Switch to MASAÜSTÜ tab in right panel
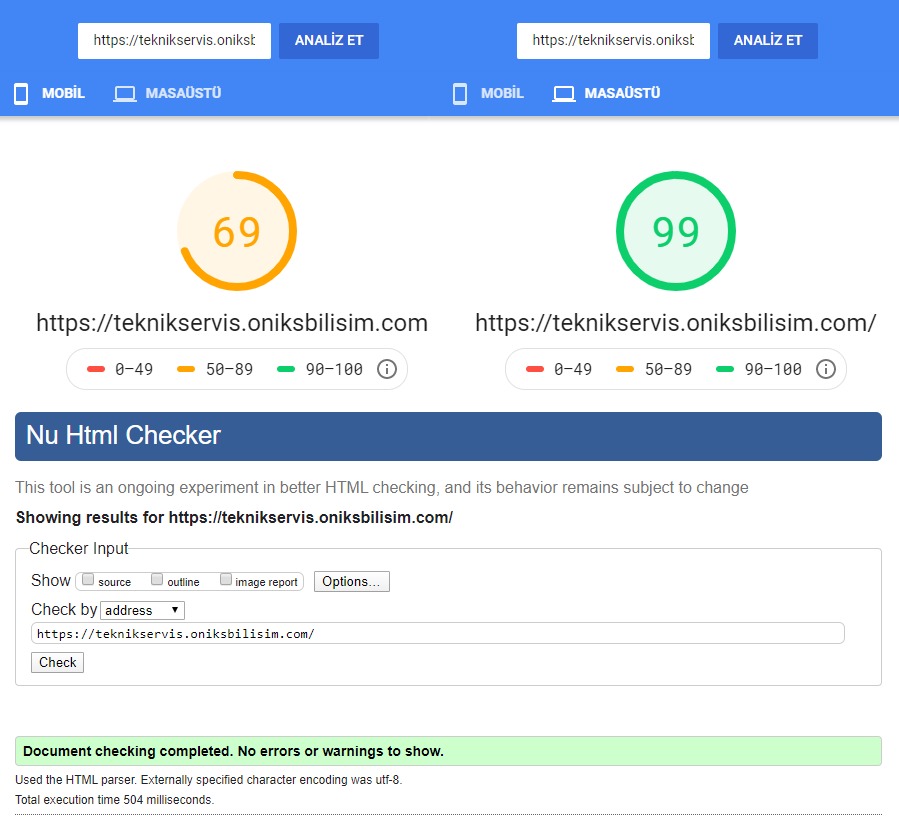Screen dimensions: 899x826 [x=622, y=93]
